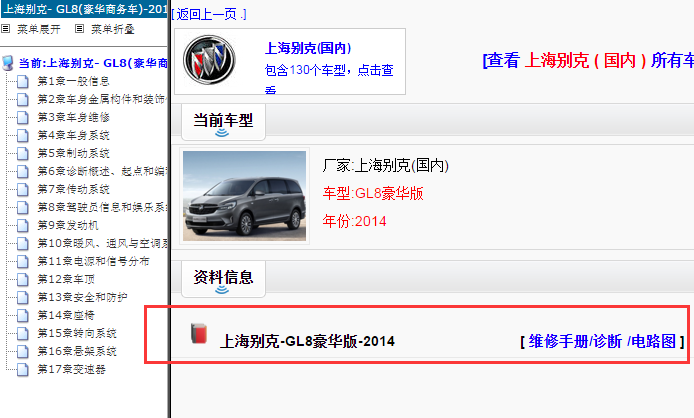Click the blue title bar 上海别克- GL8(豪华商务车)
Image resolution: width=694 pixels, height=418 pixels.
(x=84, y=9)
